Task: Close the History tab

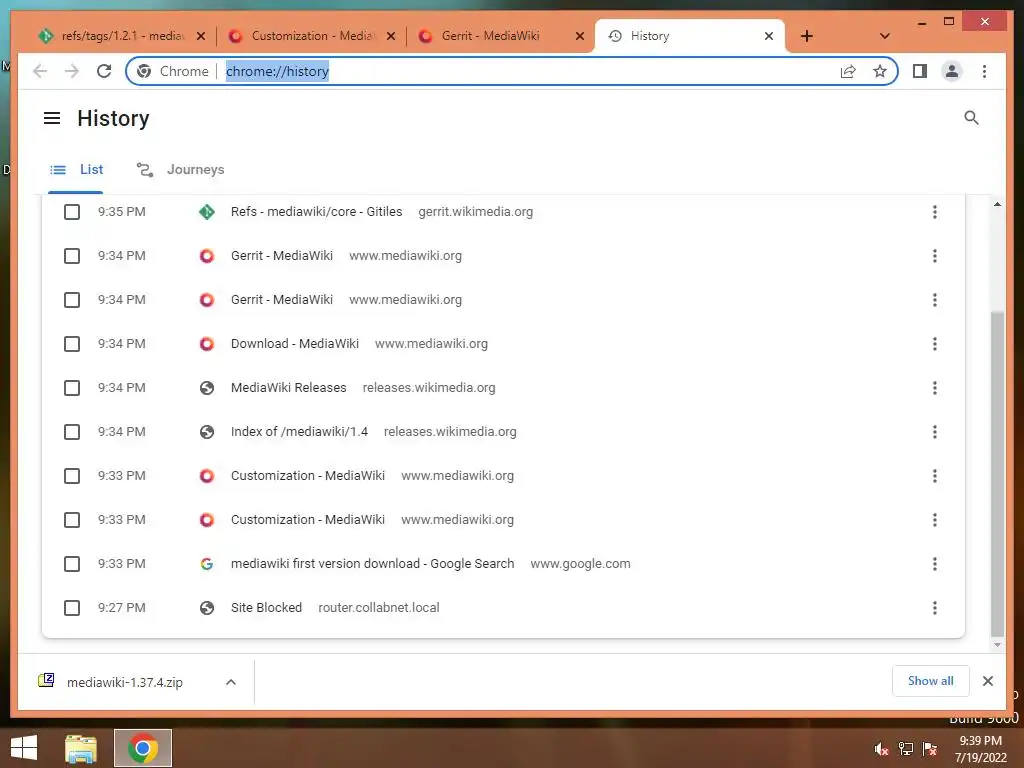Action: [769, 36]
